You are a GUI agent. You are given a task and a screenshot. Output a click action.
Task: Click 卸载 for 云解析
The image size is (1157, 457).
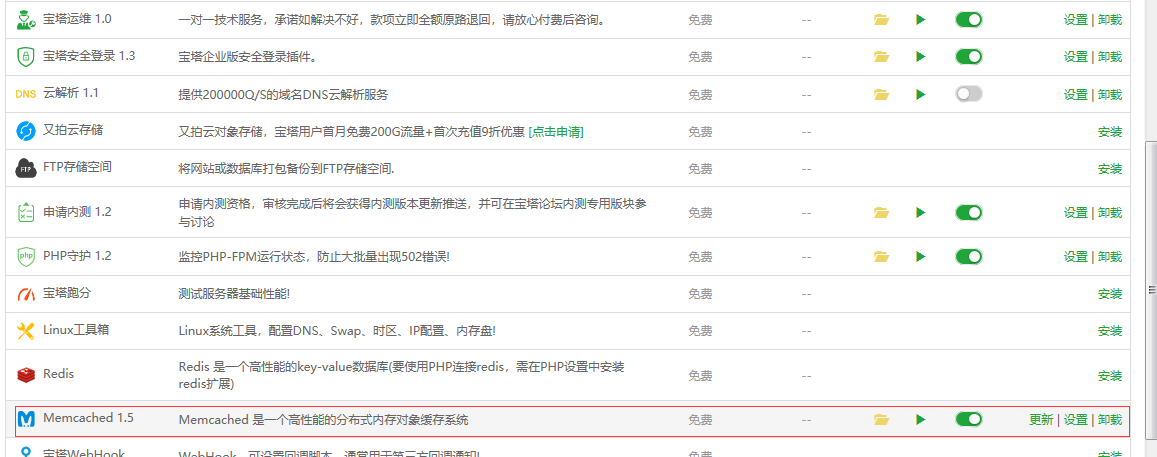(1109, 95)
